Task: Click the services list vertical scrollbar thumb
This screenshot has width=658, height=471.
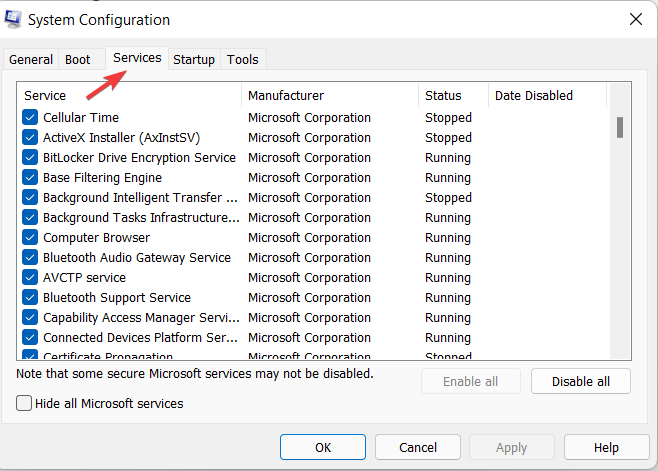Action: [x=620, y=127]
